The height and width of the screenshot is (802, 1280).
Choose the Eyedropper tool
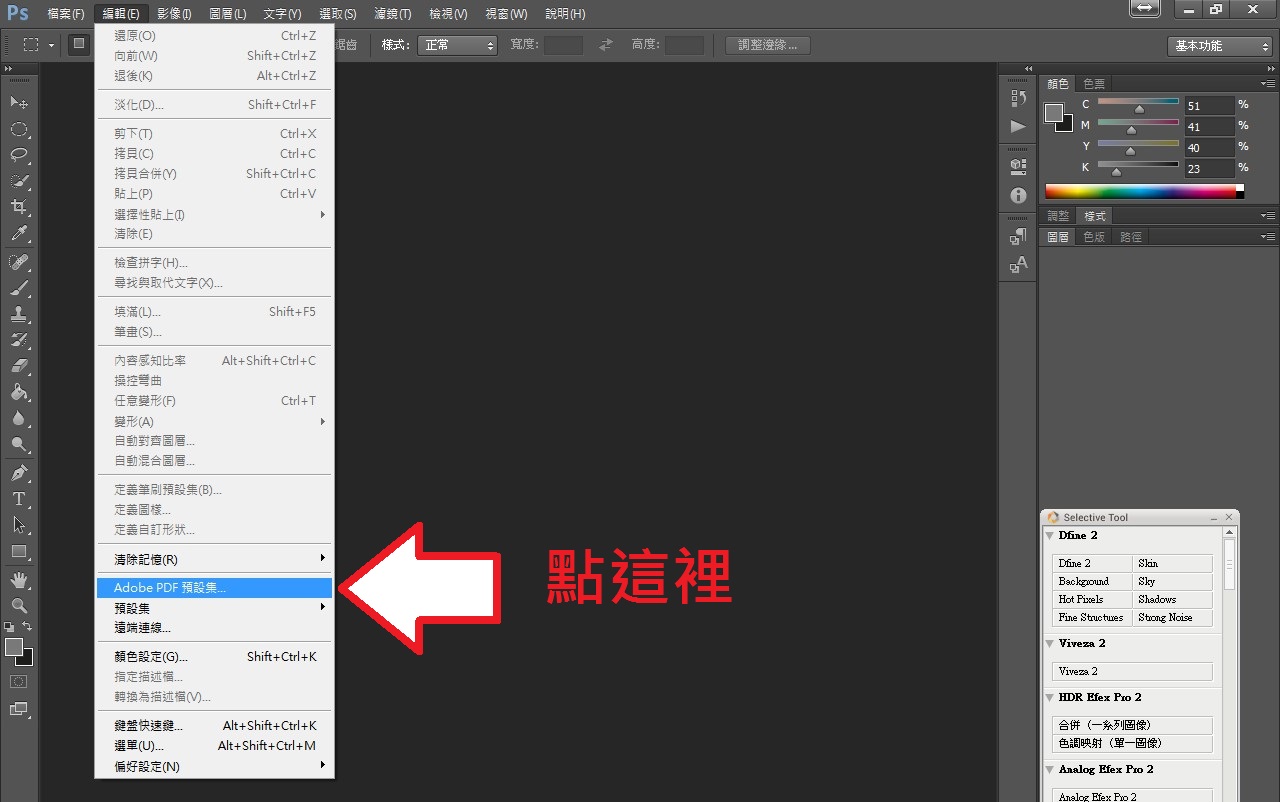coord(19,234)
